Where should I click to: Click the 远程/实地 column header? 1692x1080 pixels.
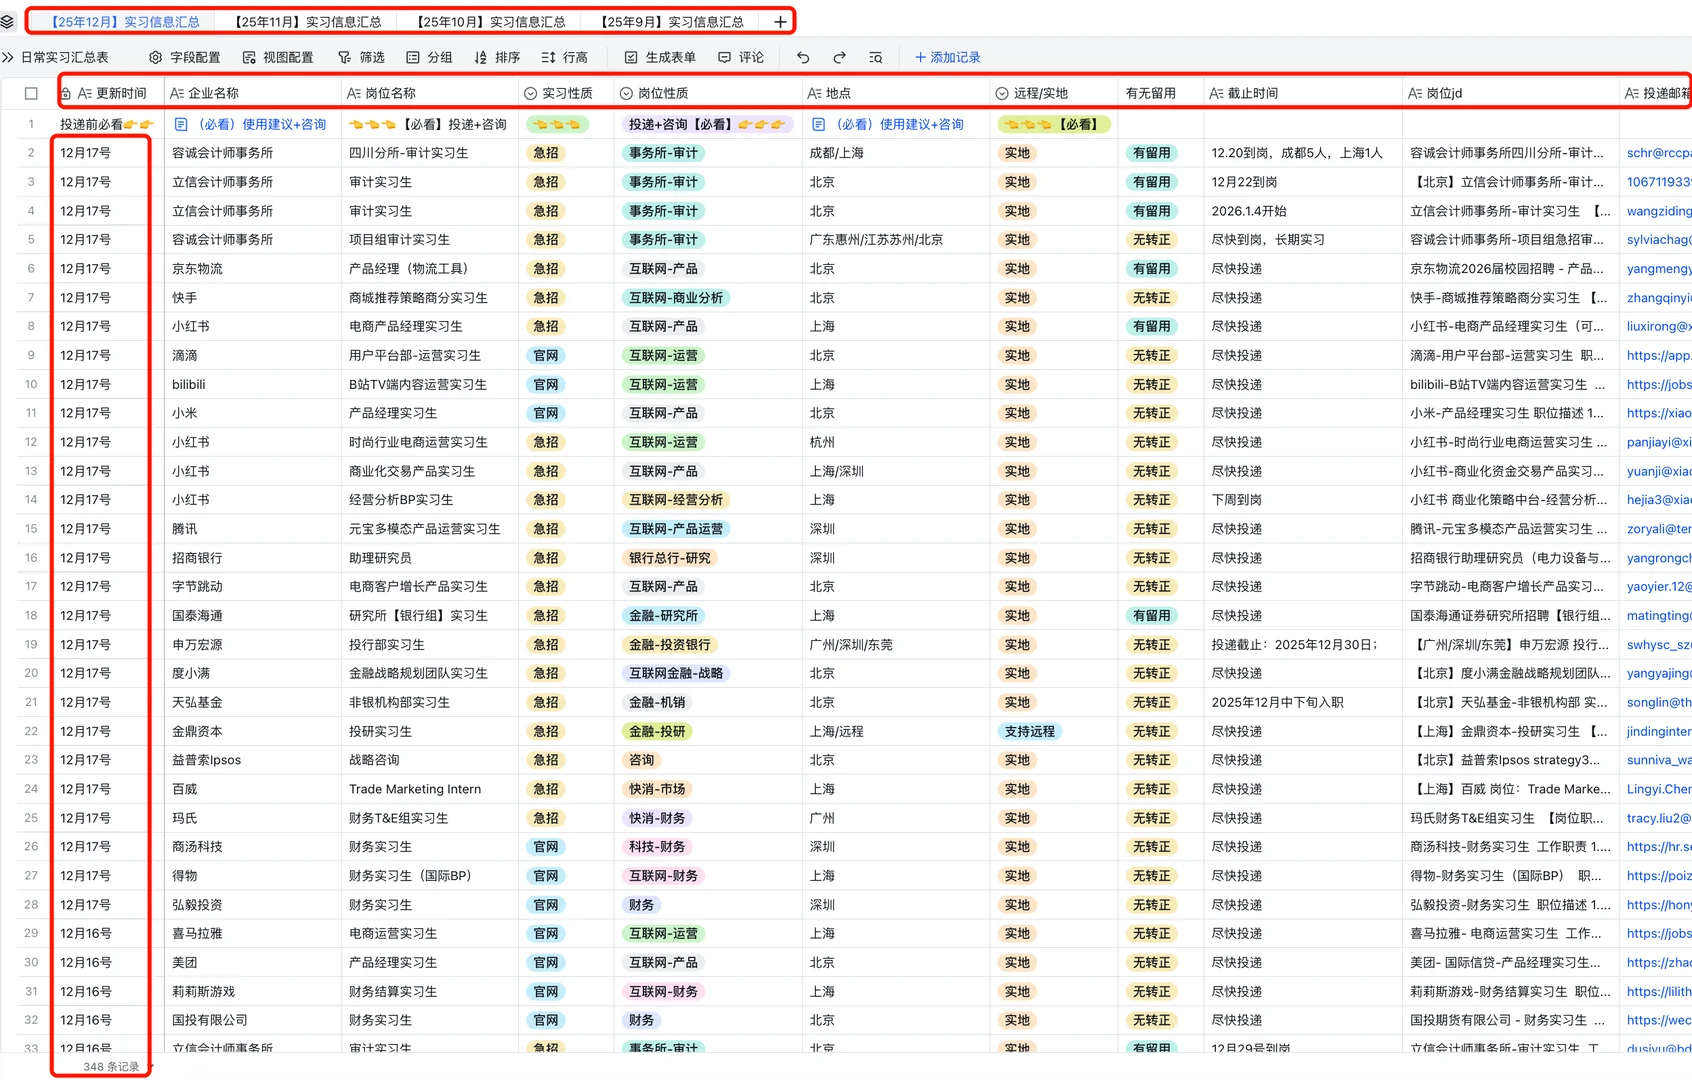[x=1054, y=93]
